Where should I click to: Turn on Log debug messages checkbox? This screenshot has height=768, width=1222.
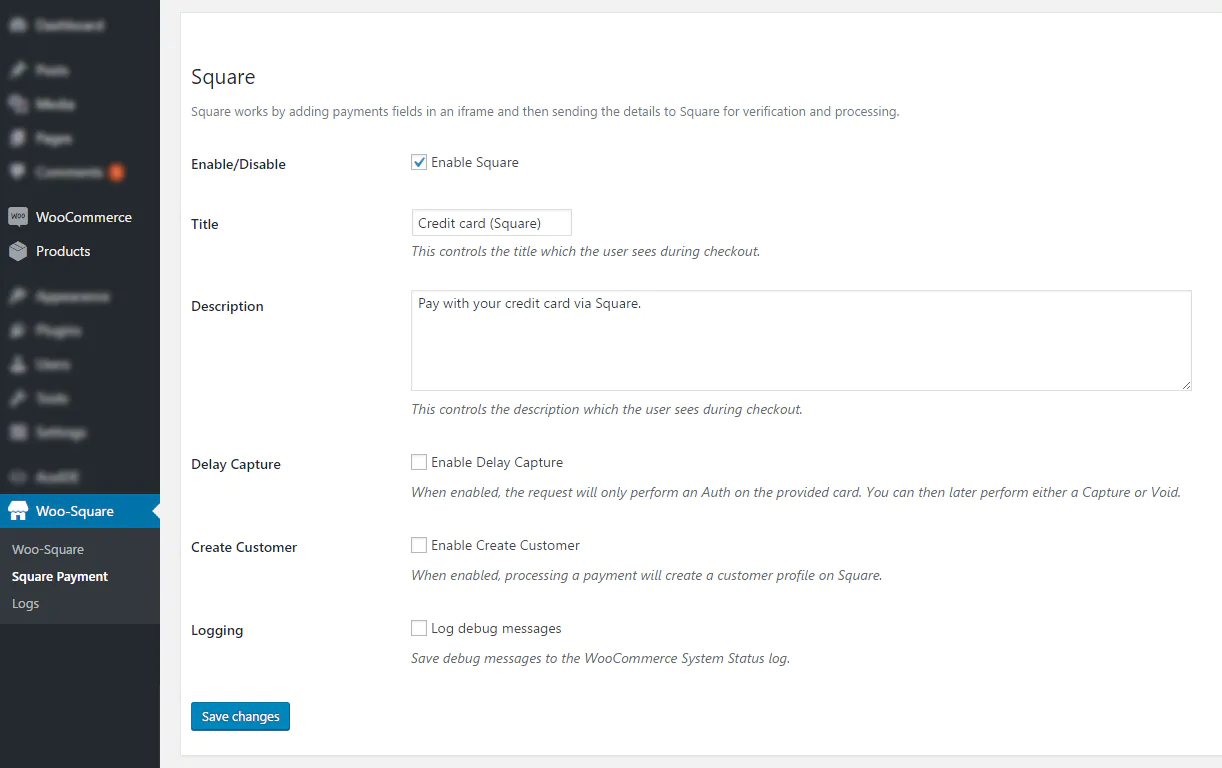click(419, 628)
